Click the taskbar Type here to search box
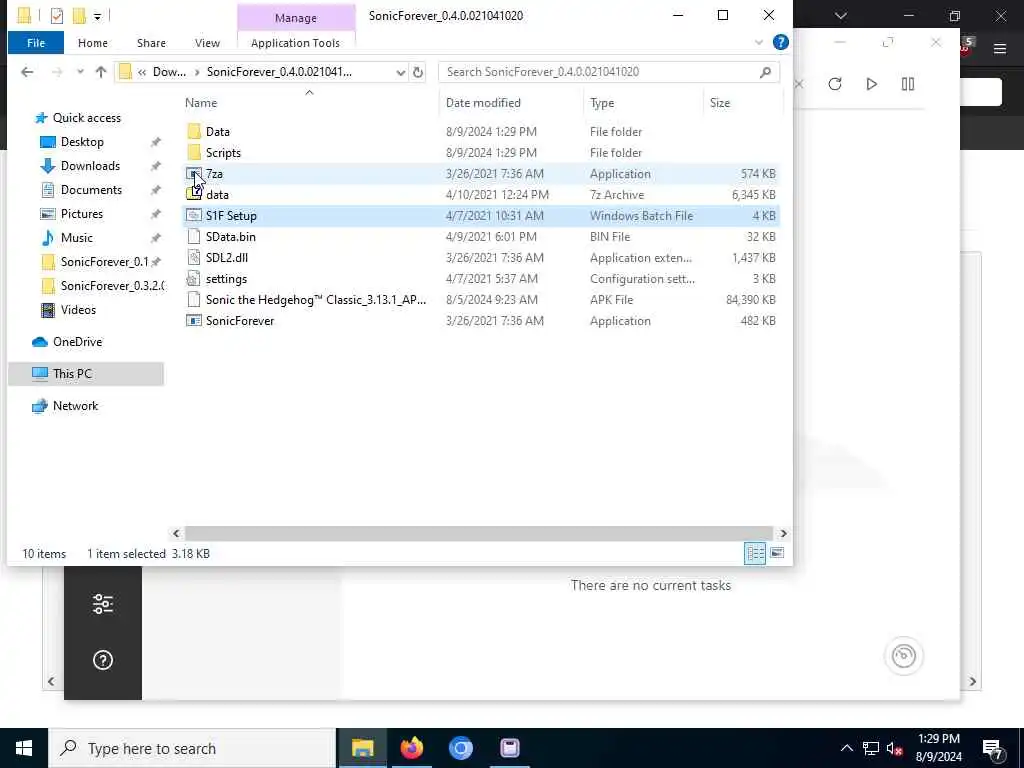 click(x=191, y=748)
